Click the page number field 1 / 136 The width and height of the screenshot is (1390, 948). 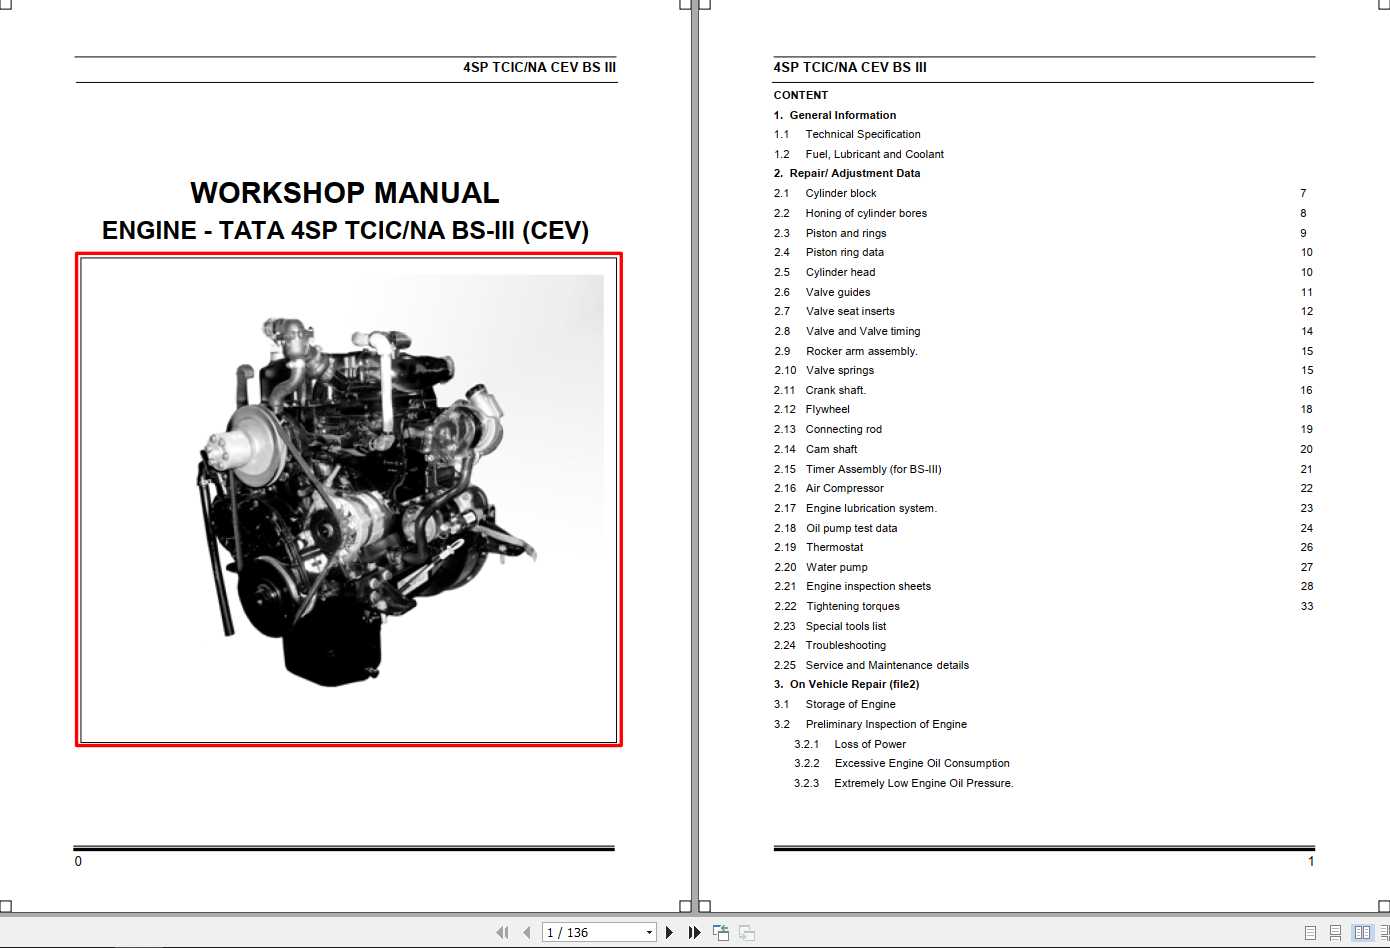click(592, 932)
